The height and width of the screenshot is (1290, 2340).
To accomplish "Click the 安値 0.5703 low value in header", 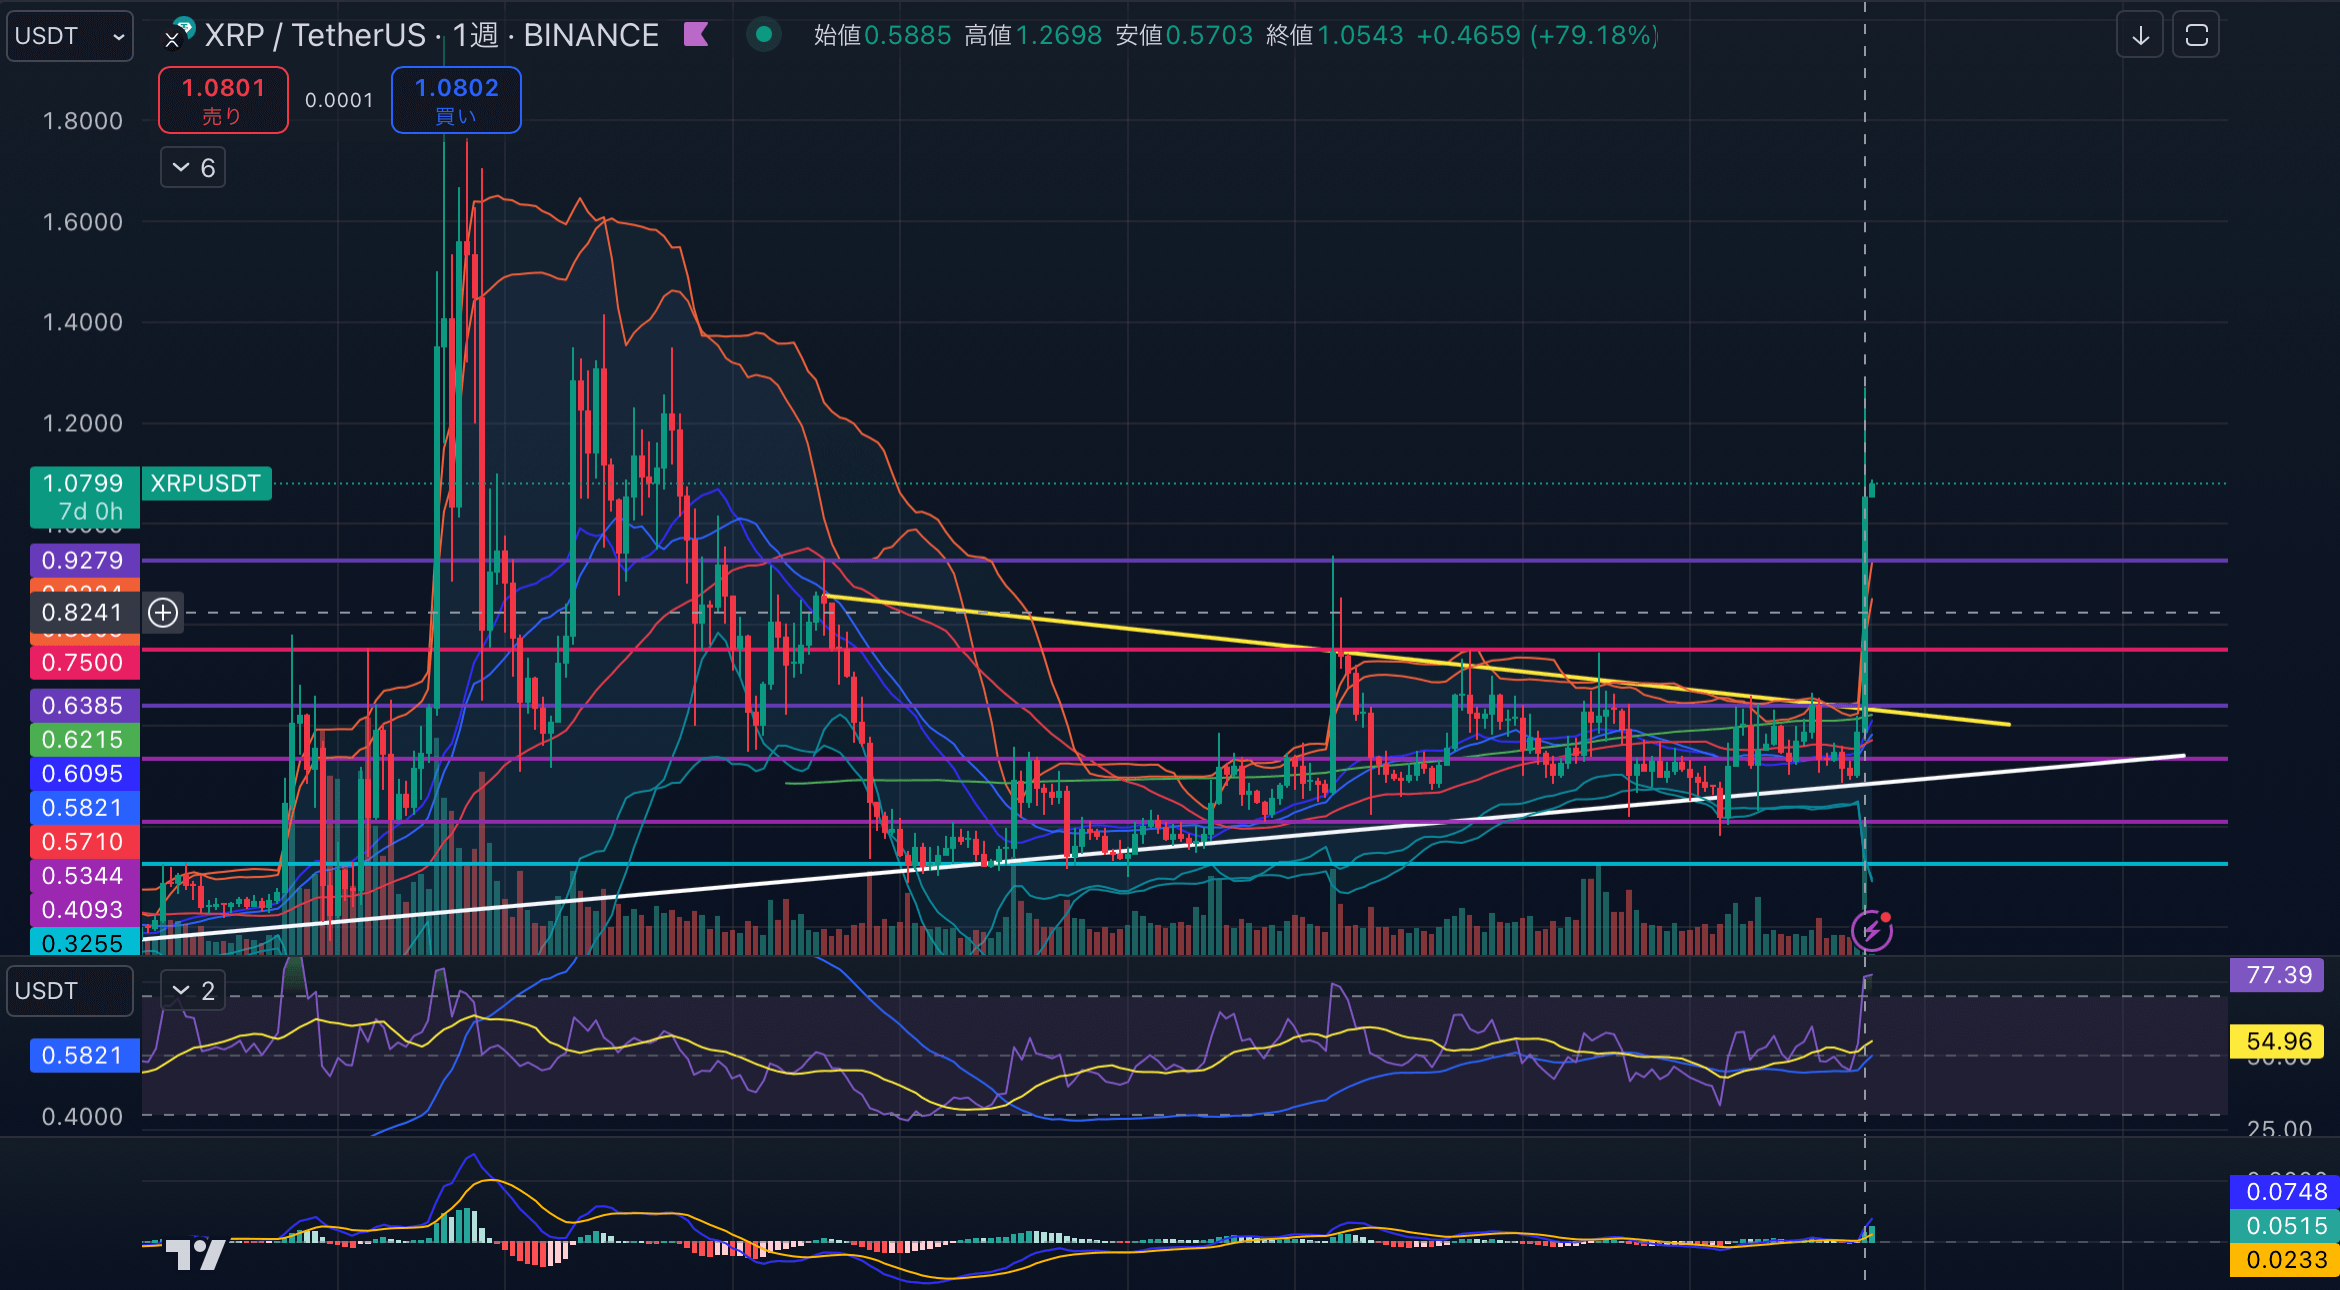I will 1184,36.
